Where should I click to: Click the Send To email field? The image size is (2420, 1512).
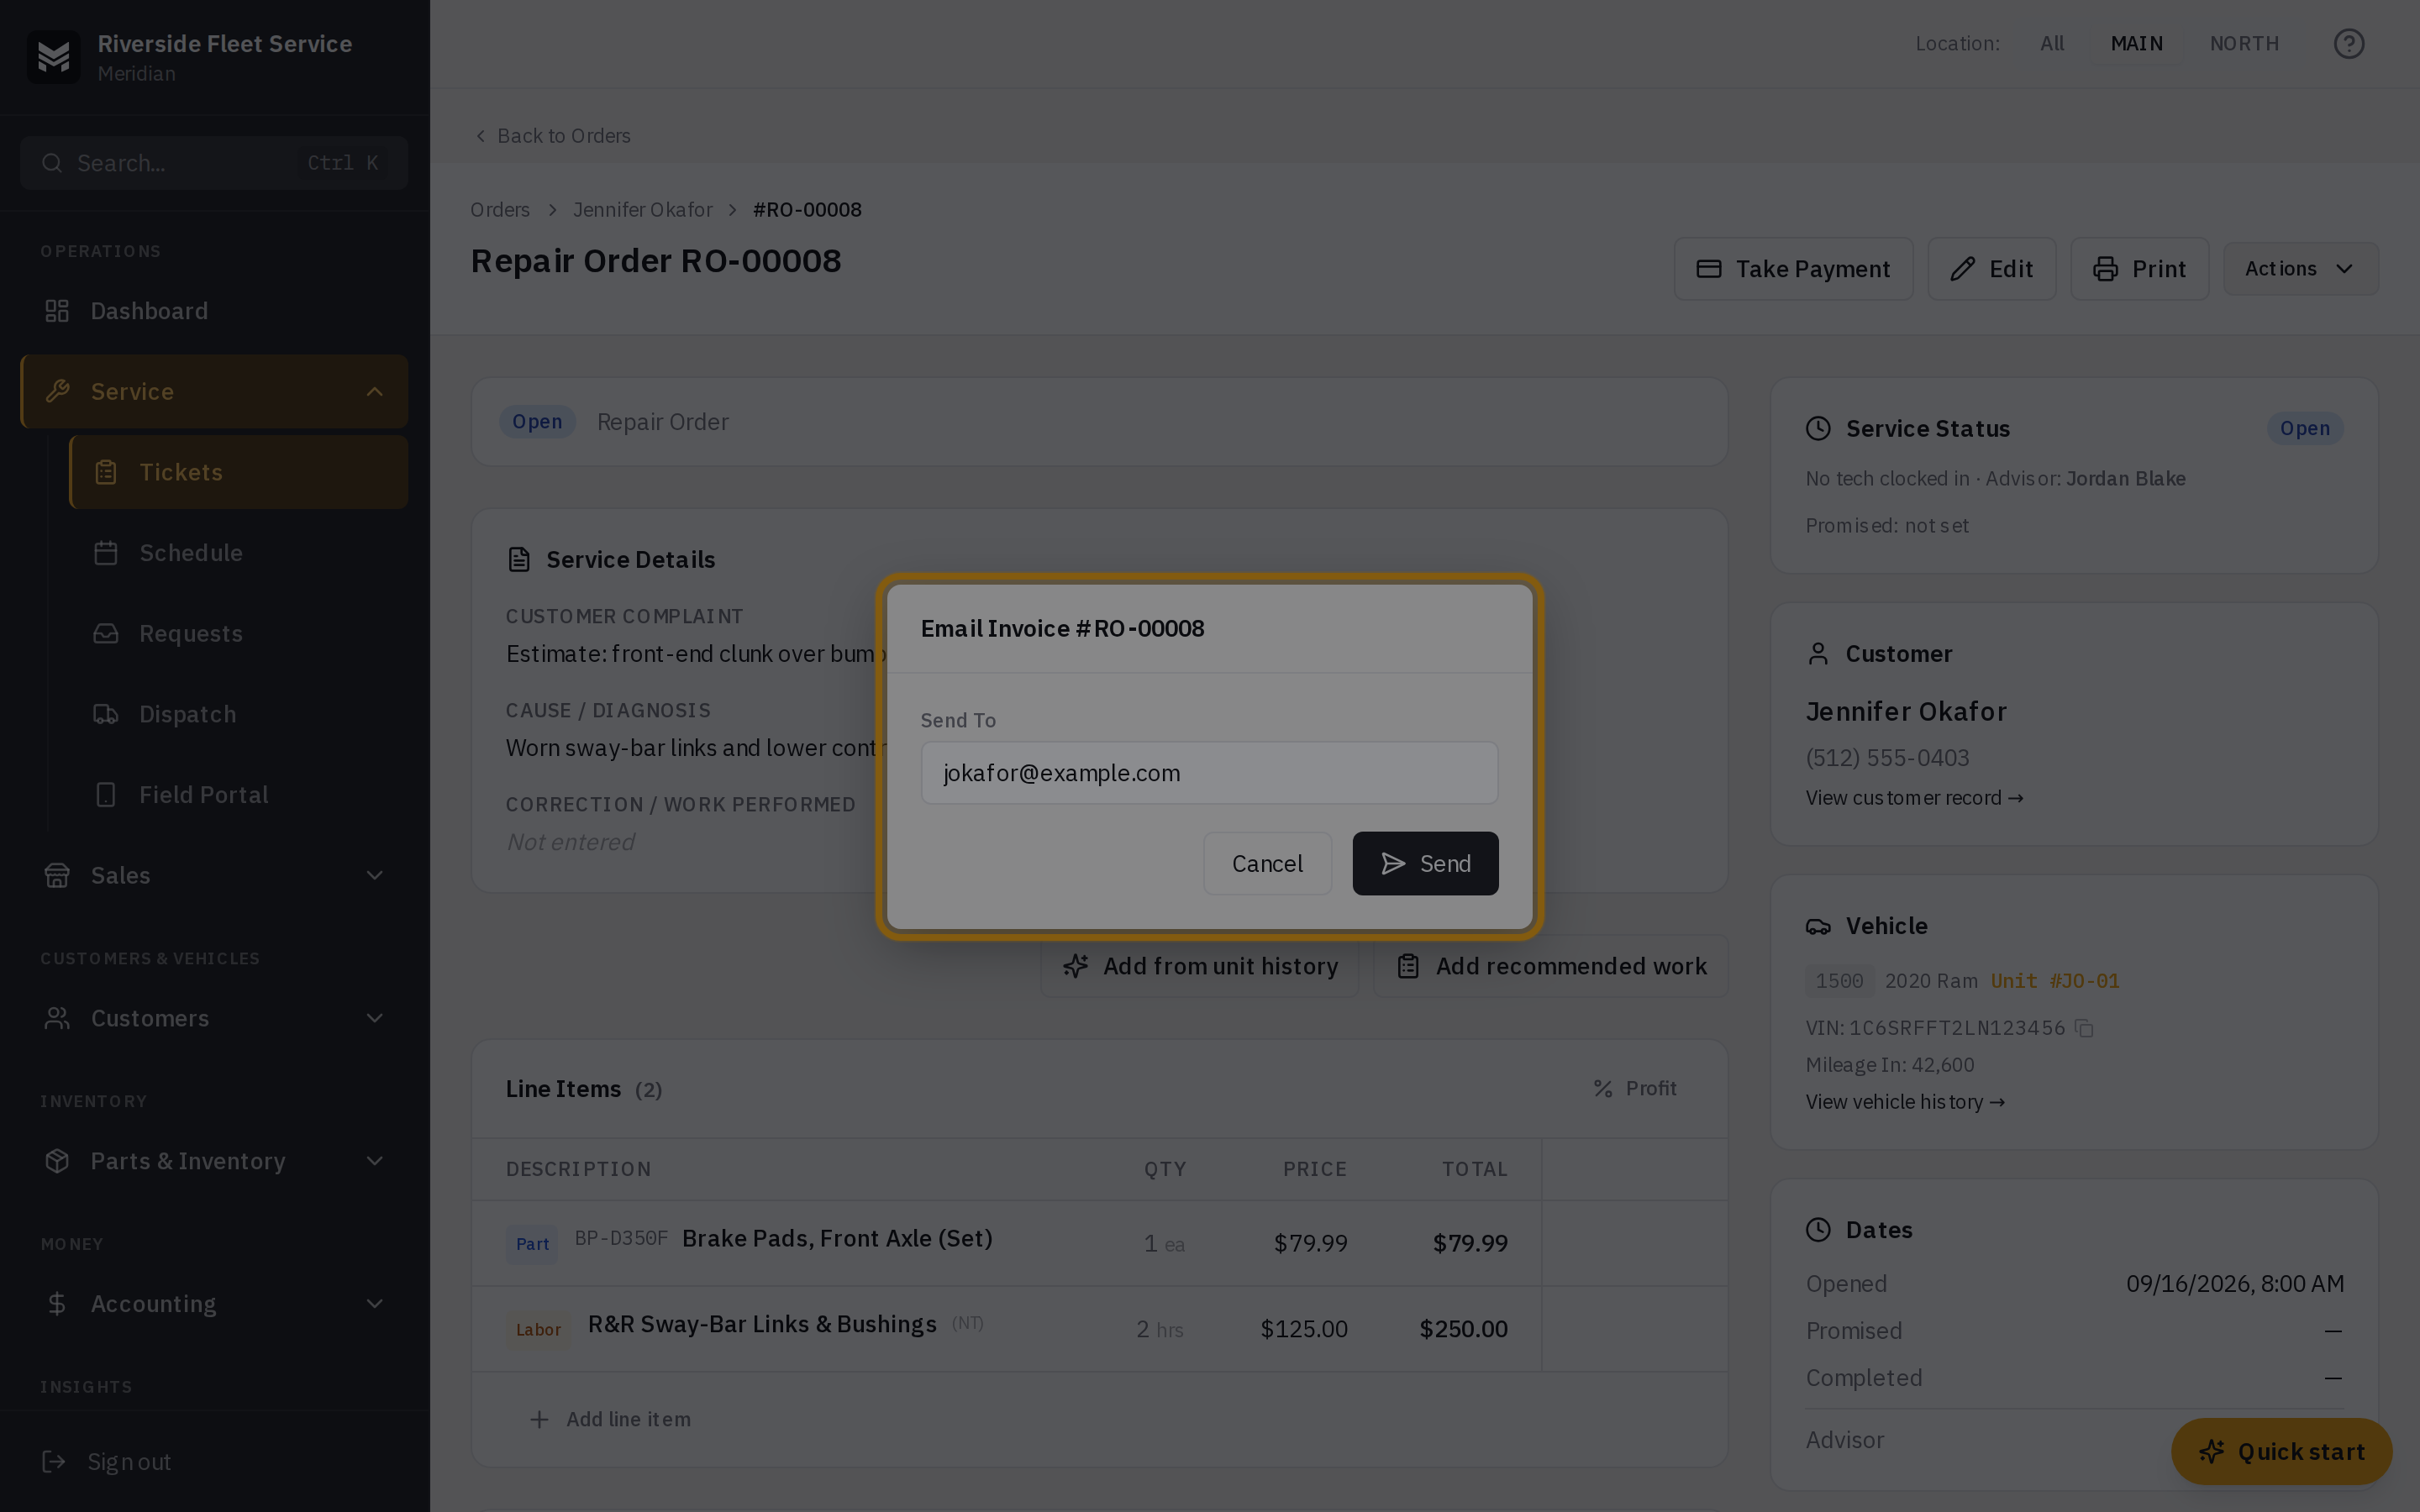click(x=1209, y=773)
